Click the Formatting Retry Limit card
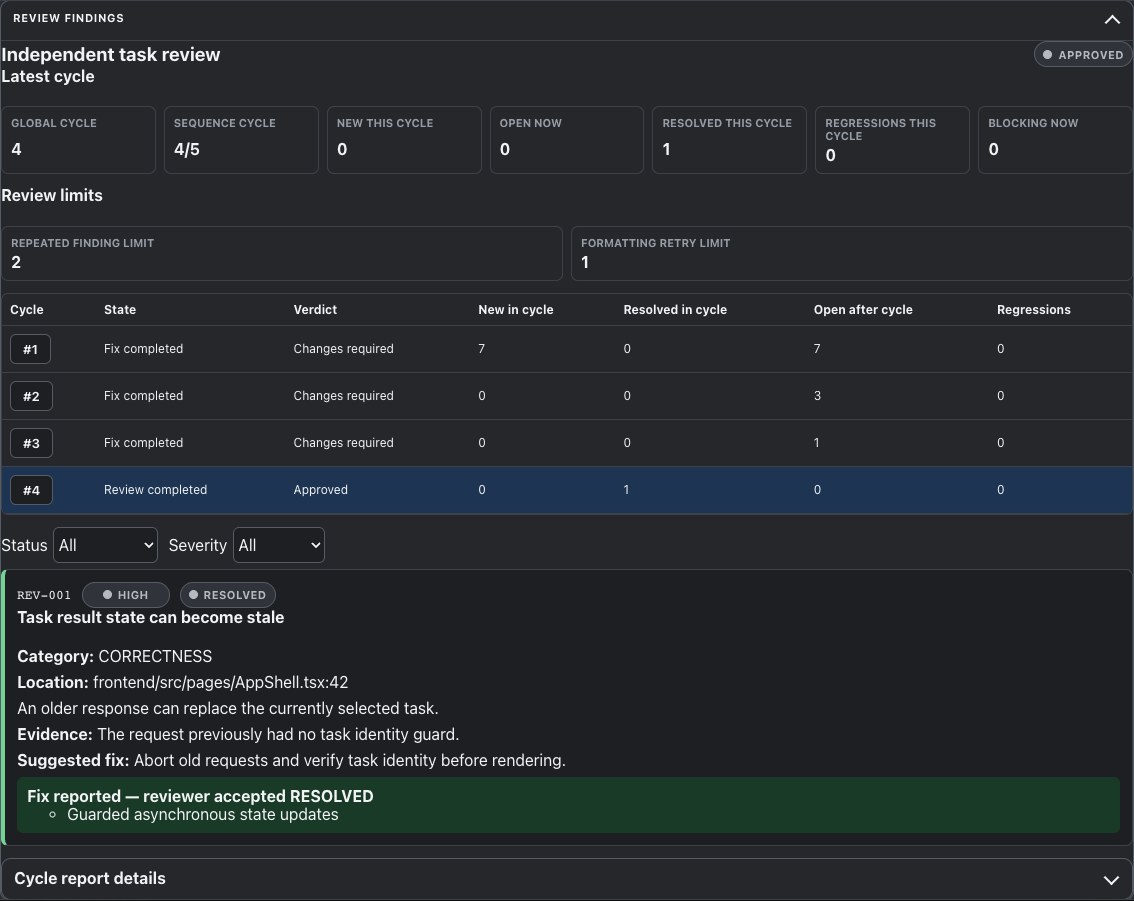The width and height of the screenshot is (1134, 901). 852,253
